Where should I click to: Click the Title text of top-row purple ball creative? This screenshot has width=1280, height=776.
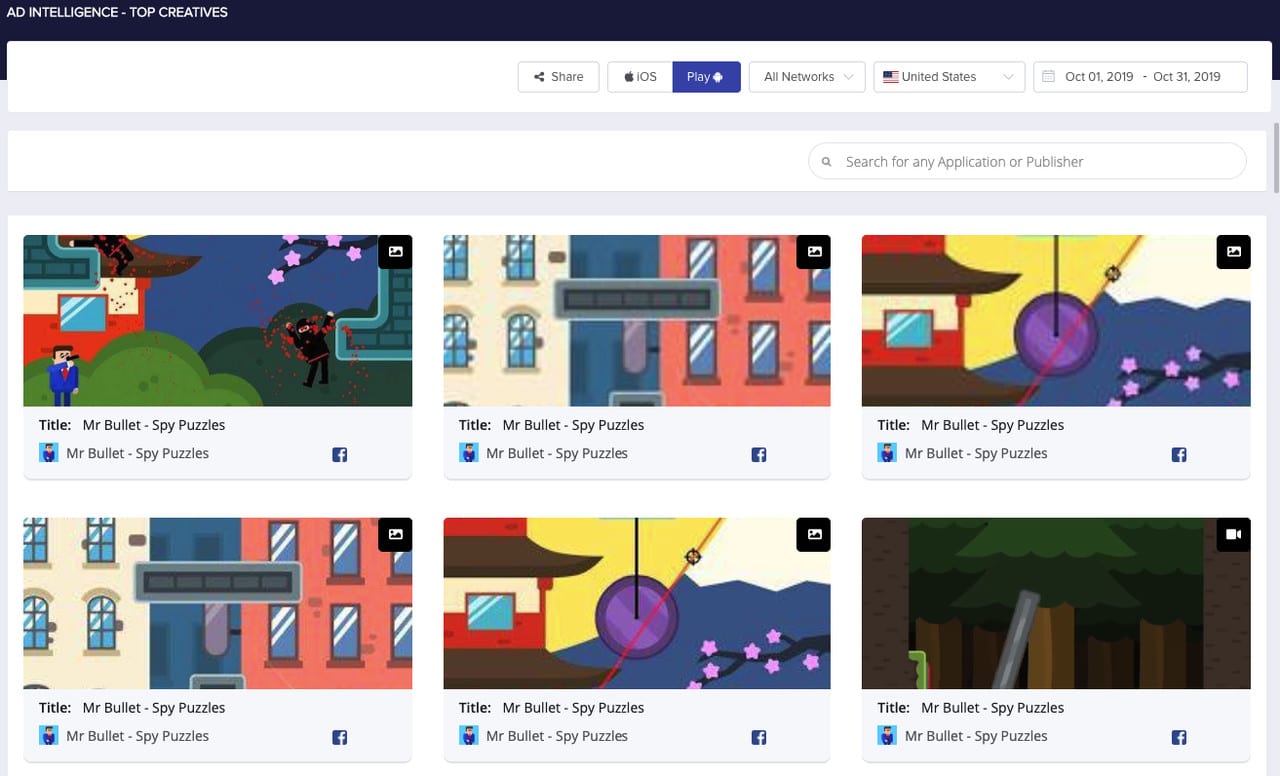tap(992, 425)
